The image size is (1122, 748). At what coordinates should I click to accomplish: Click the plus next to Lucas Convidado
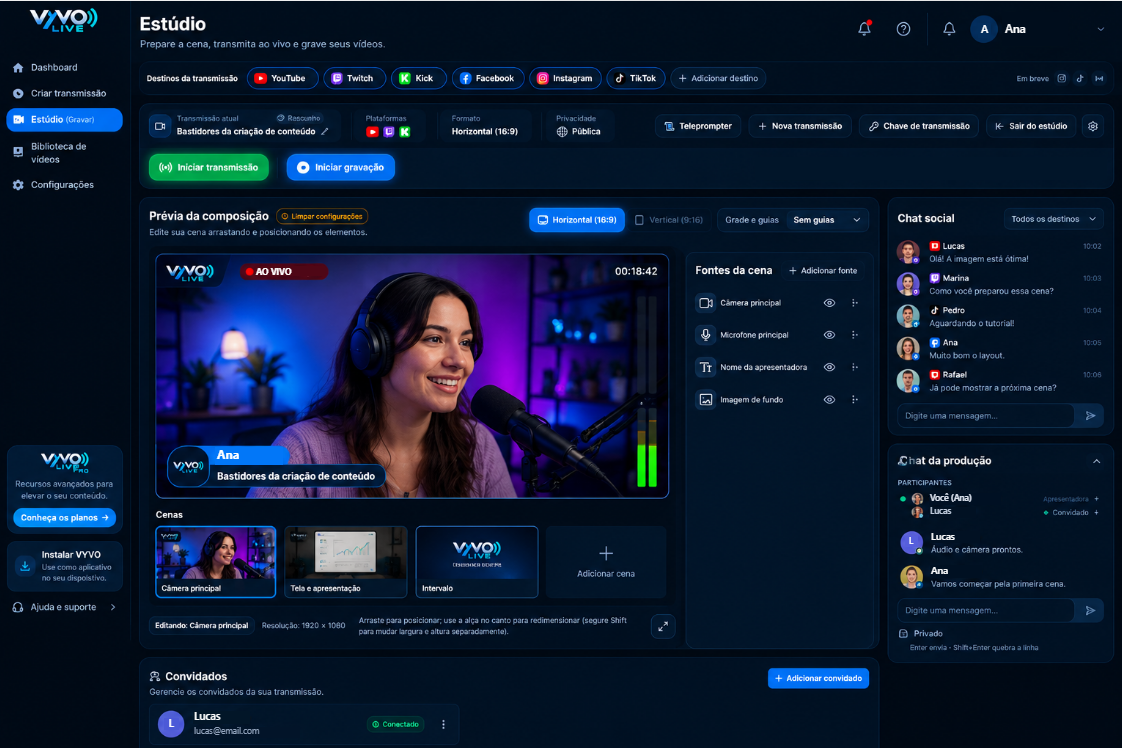[x=1096, y=513]
